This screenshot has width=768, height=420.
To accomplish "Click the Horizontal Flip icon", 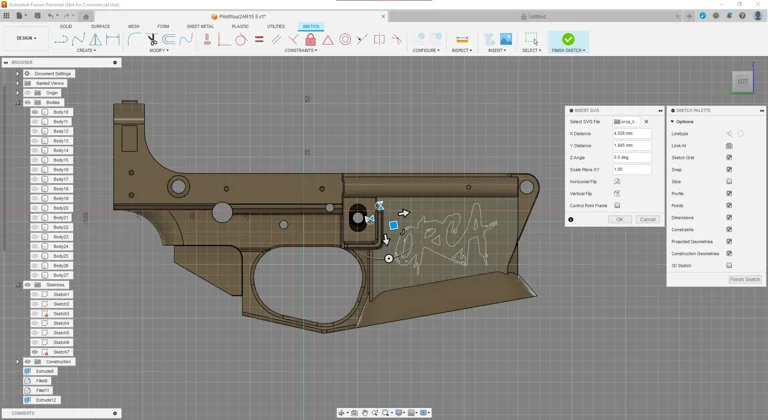I will (x=617, y=181).
